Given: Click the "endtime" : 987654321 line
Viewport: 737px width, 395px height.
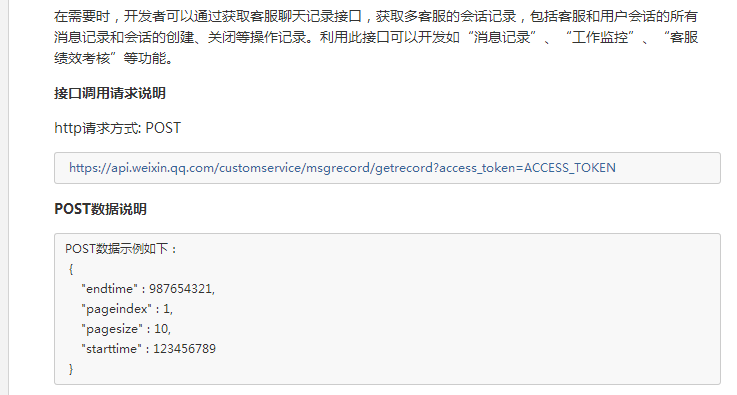Looking at the screenshot, I should click(148, 289).
